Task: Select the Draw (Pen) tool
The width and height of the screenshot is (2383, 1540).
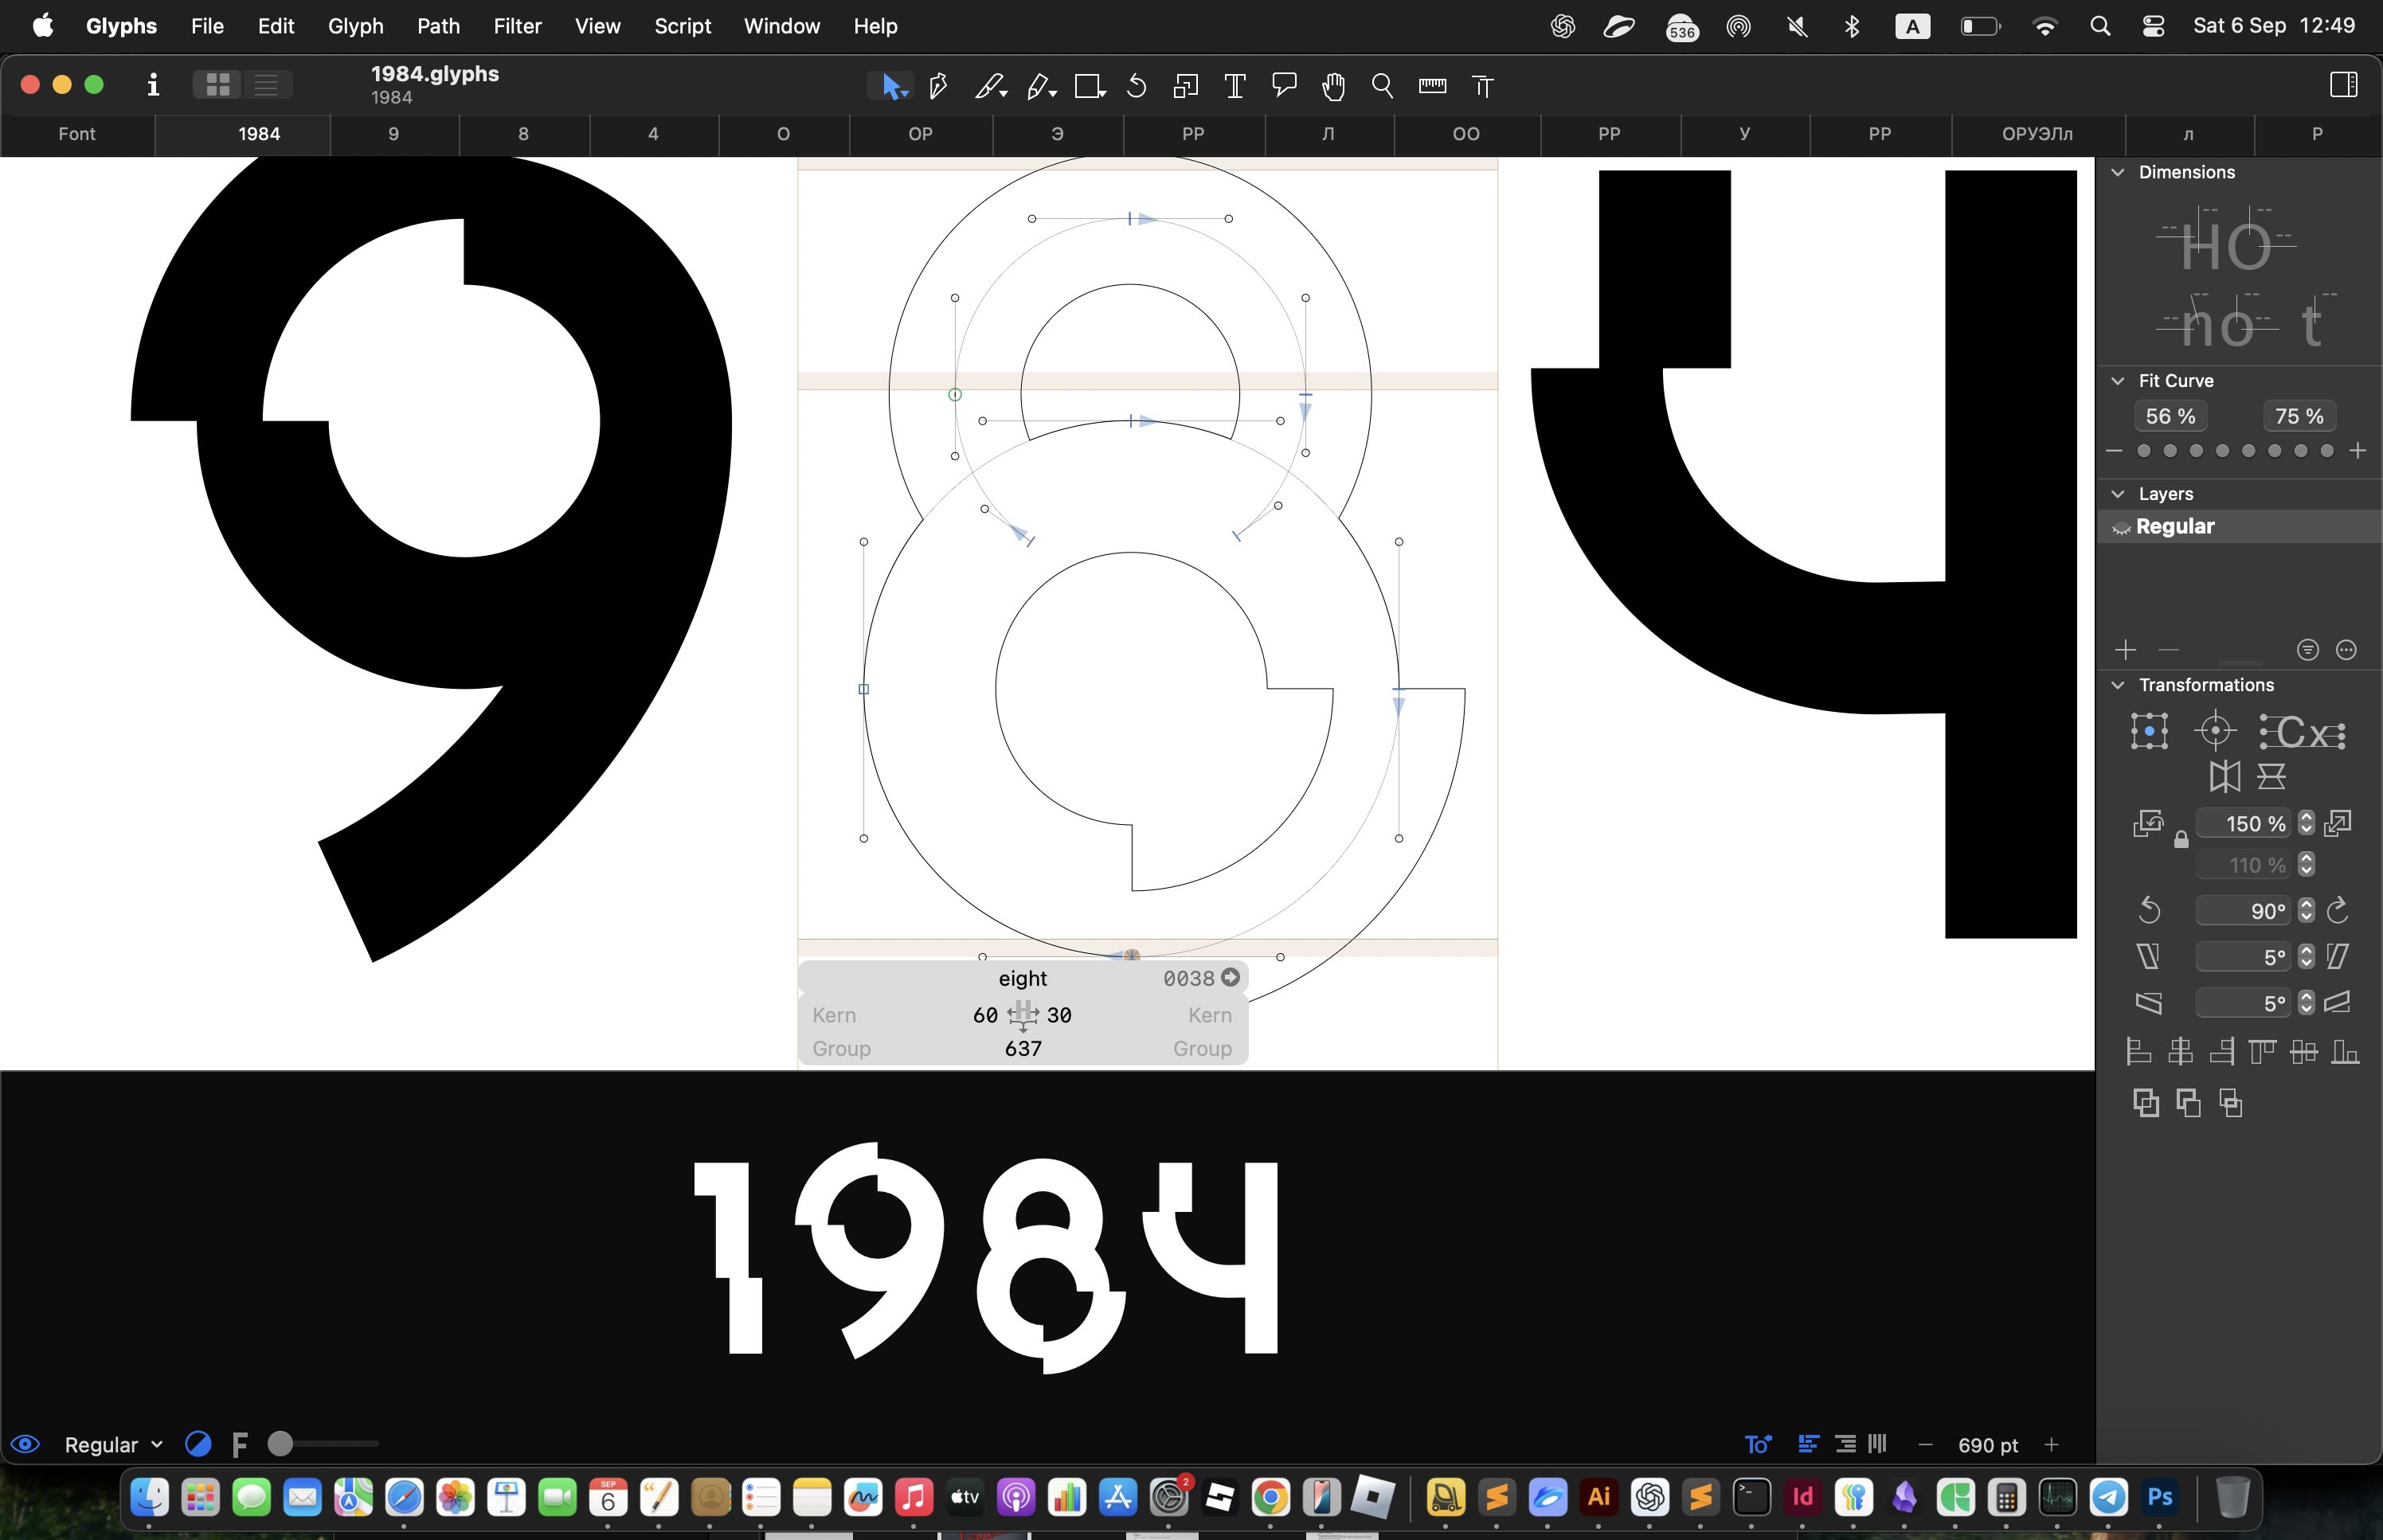Action: coord(937,86)
